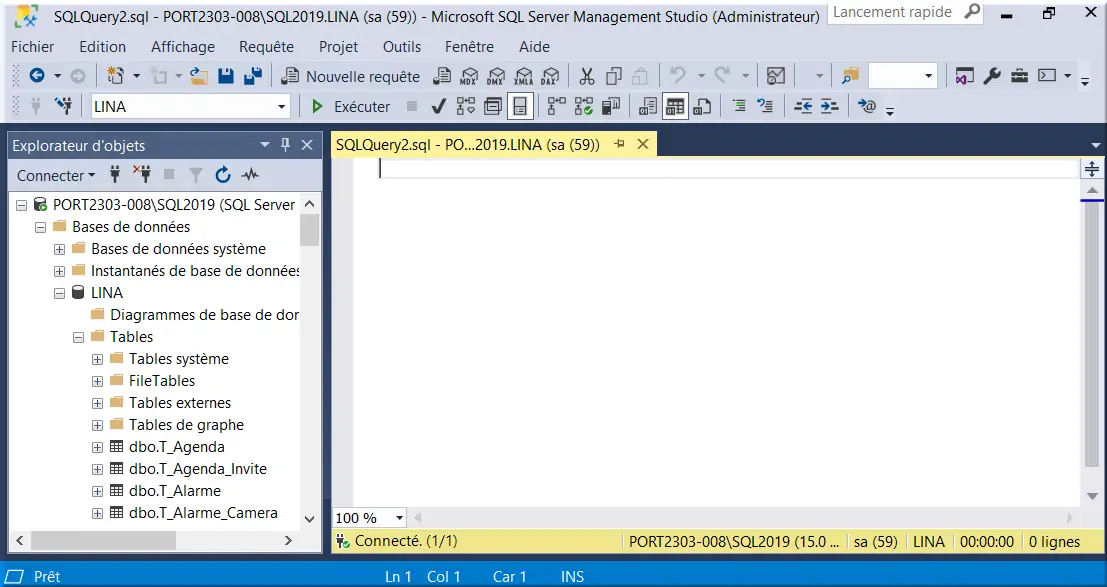Click the Save All icon
Screen dimensions: 1107x587
(x=253, y=76)
